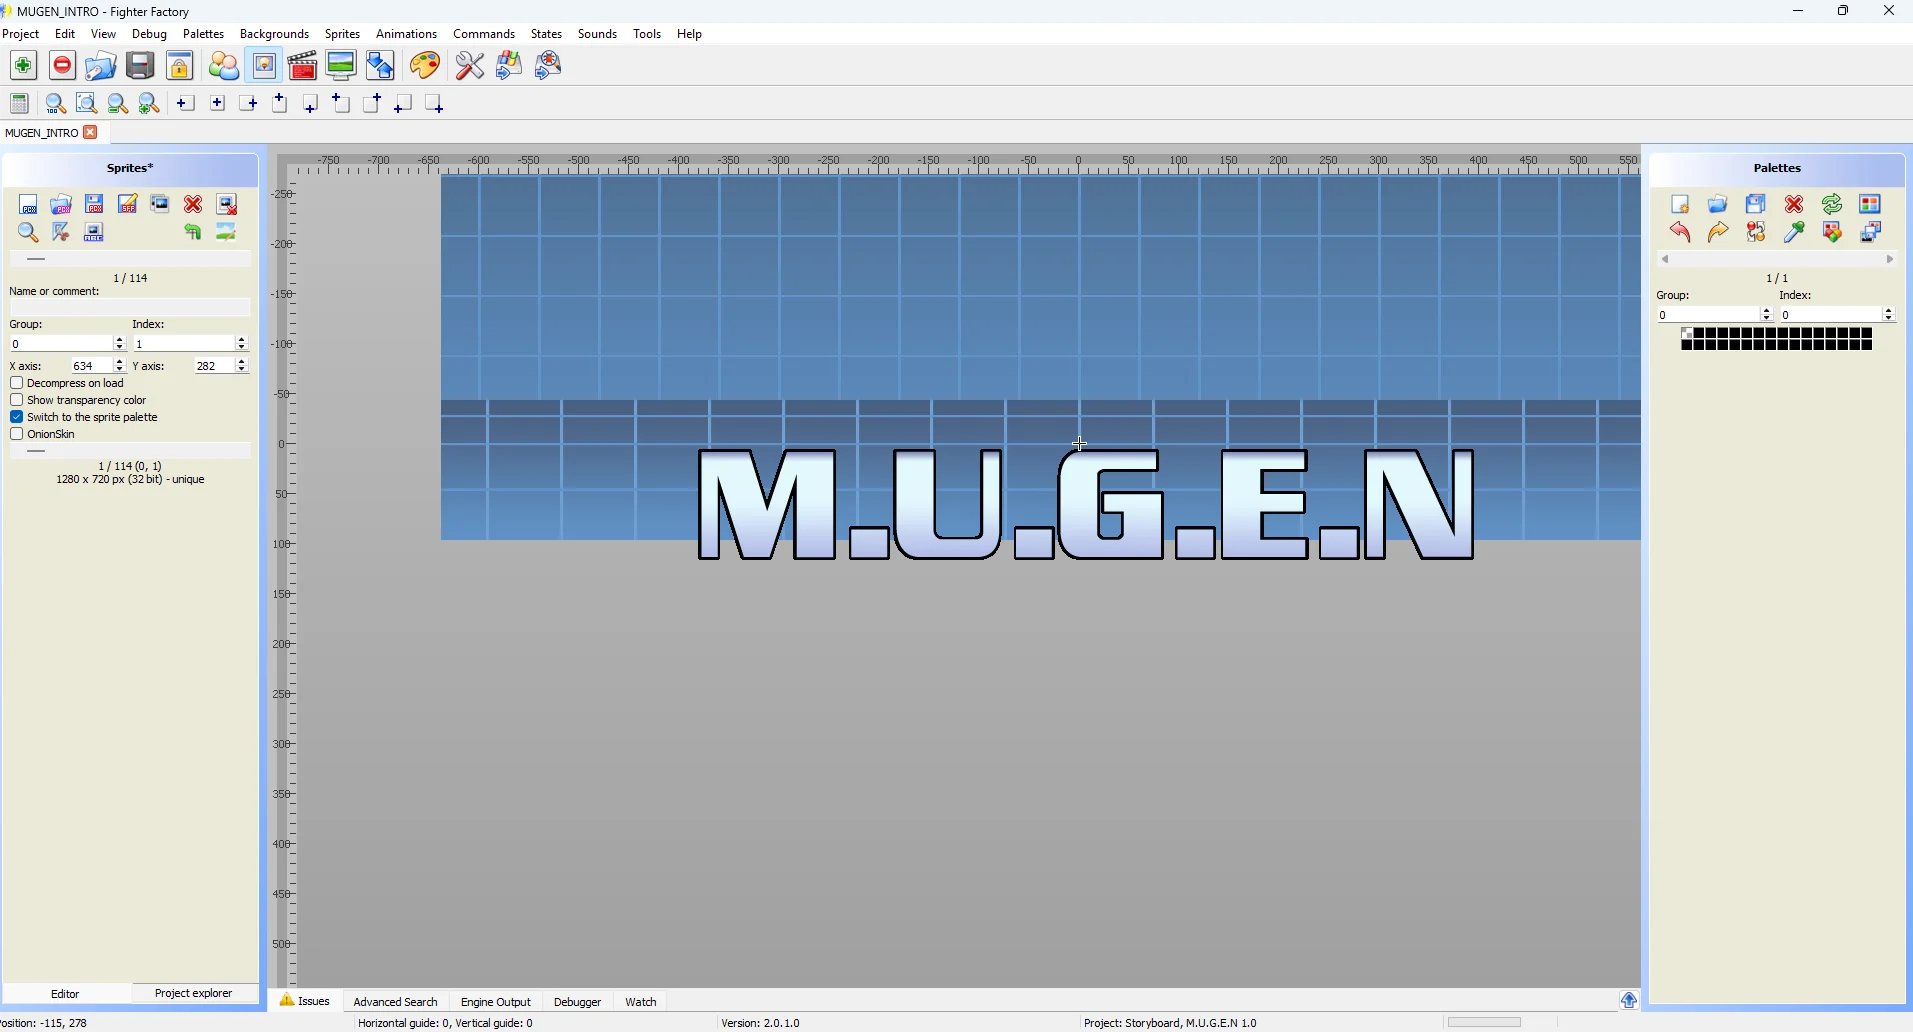Enable Show transparency color checkbox

(x=16, y=400)
